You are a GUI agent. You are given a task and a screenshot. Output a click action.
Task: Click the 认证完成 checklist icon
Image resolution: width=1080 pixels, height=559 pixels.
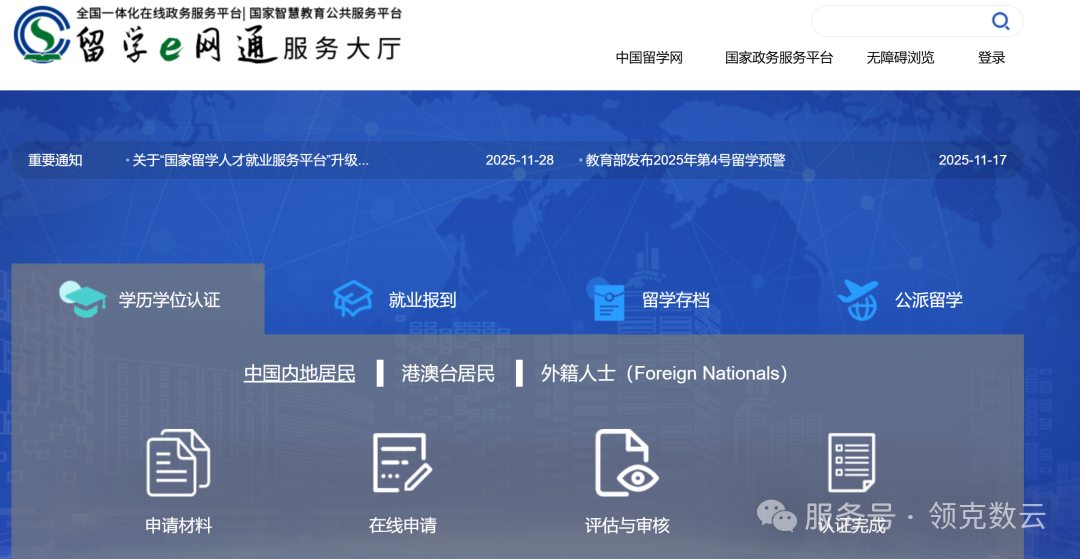[x=851, y=463]
